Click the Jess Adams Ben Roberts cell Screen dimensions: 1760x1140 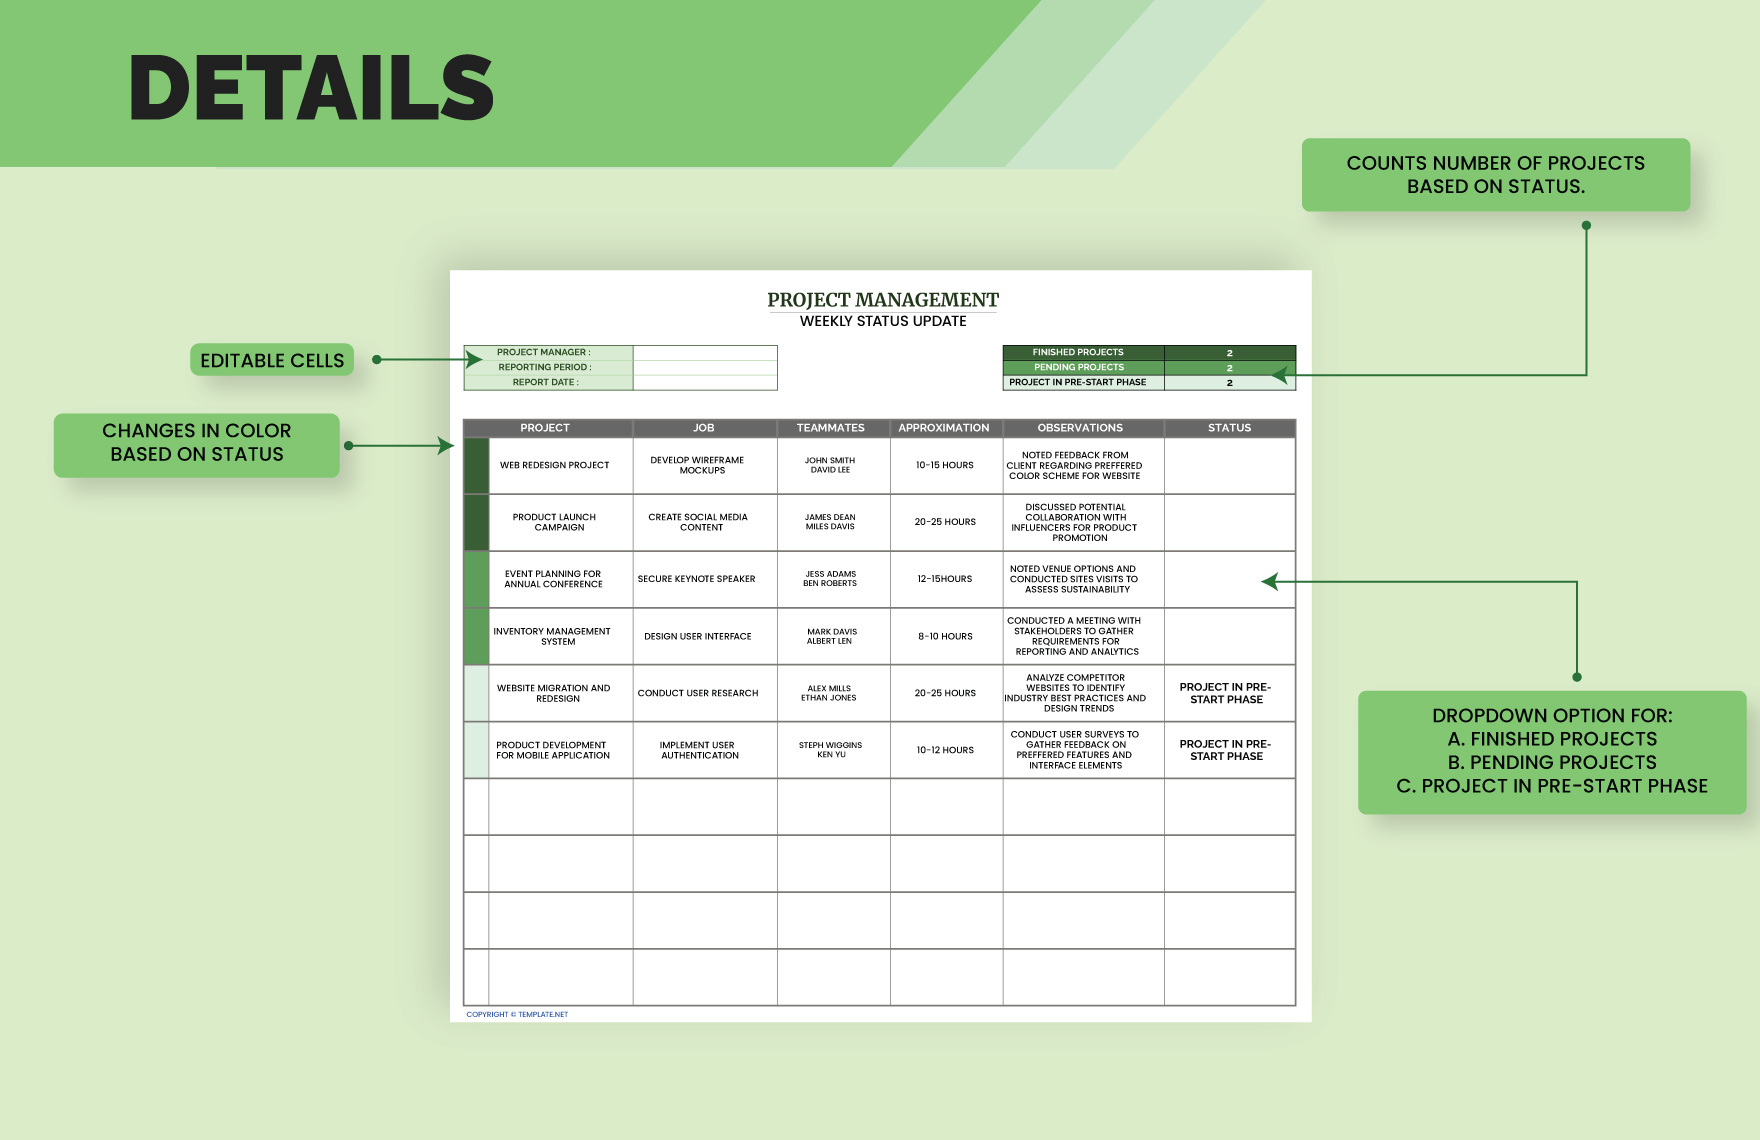pos(834,580)
